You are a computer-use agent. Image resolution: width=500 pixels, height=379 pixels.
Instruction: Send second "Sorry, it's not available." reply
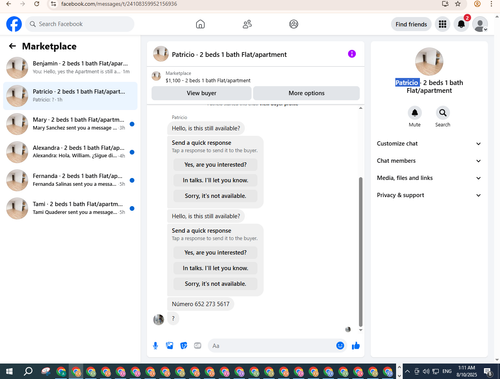(215, 284)
